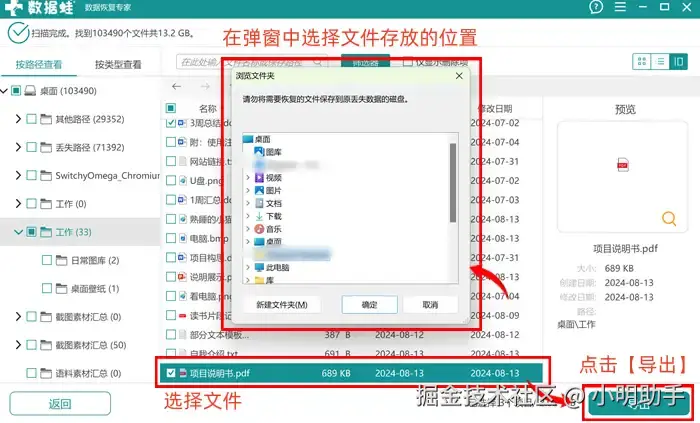Click the preview magnifier icon
Screen dimensions: 700x423
point(669,219)
